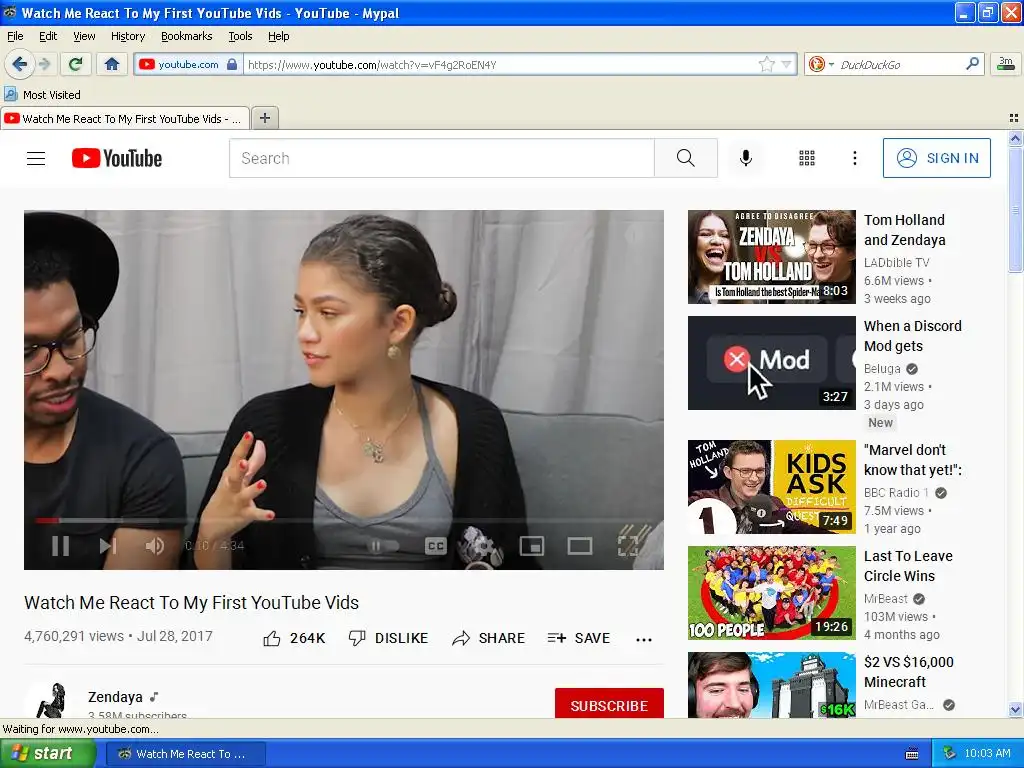
Task: Click the YouTube search magnifier button
Action: click(686, 158)
